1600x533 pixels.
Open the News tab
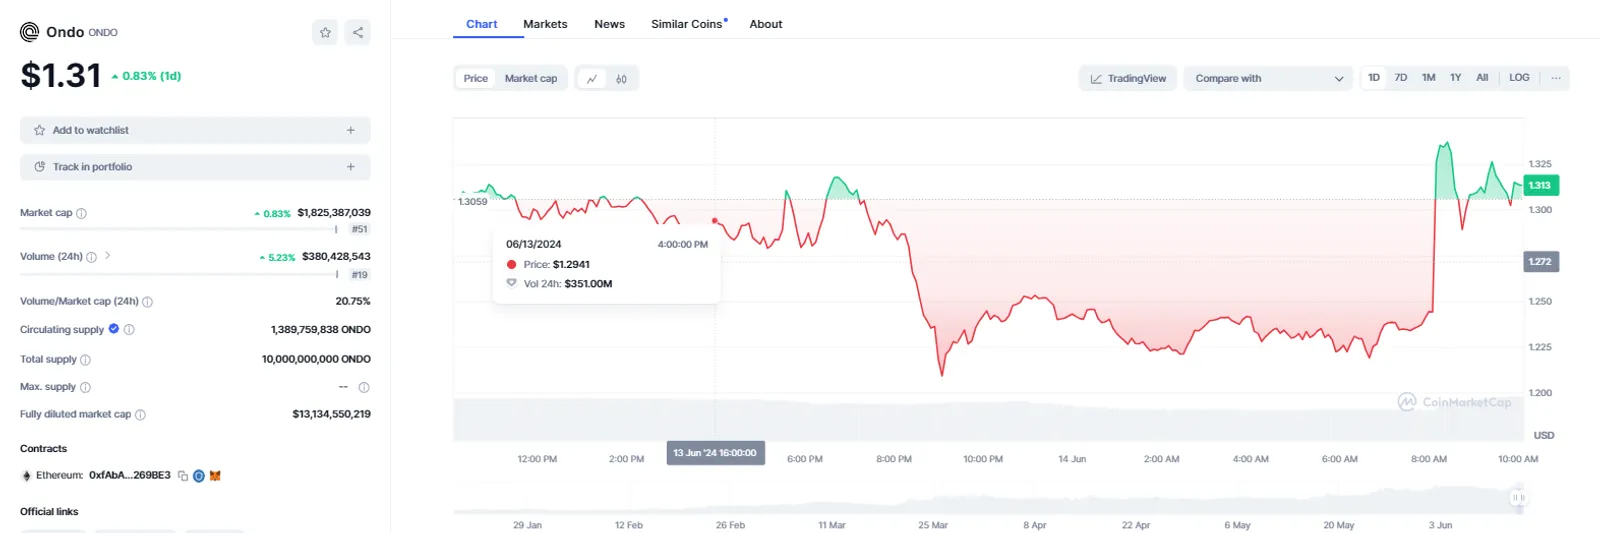pos(609,24)
